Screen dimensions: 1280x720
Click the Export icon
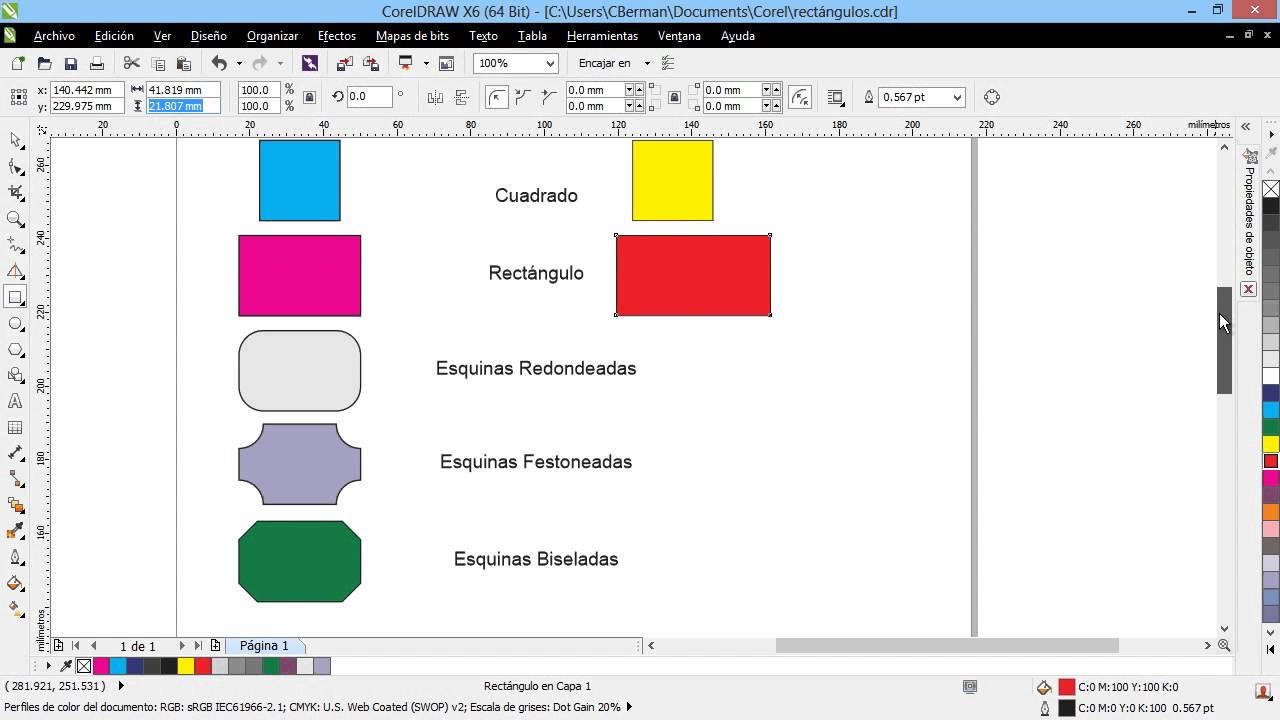pos(371,63)
